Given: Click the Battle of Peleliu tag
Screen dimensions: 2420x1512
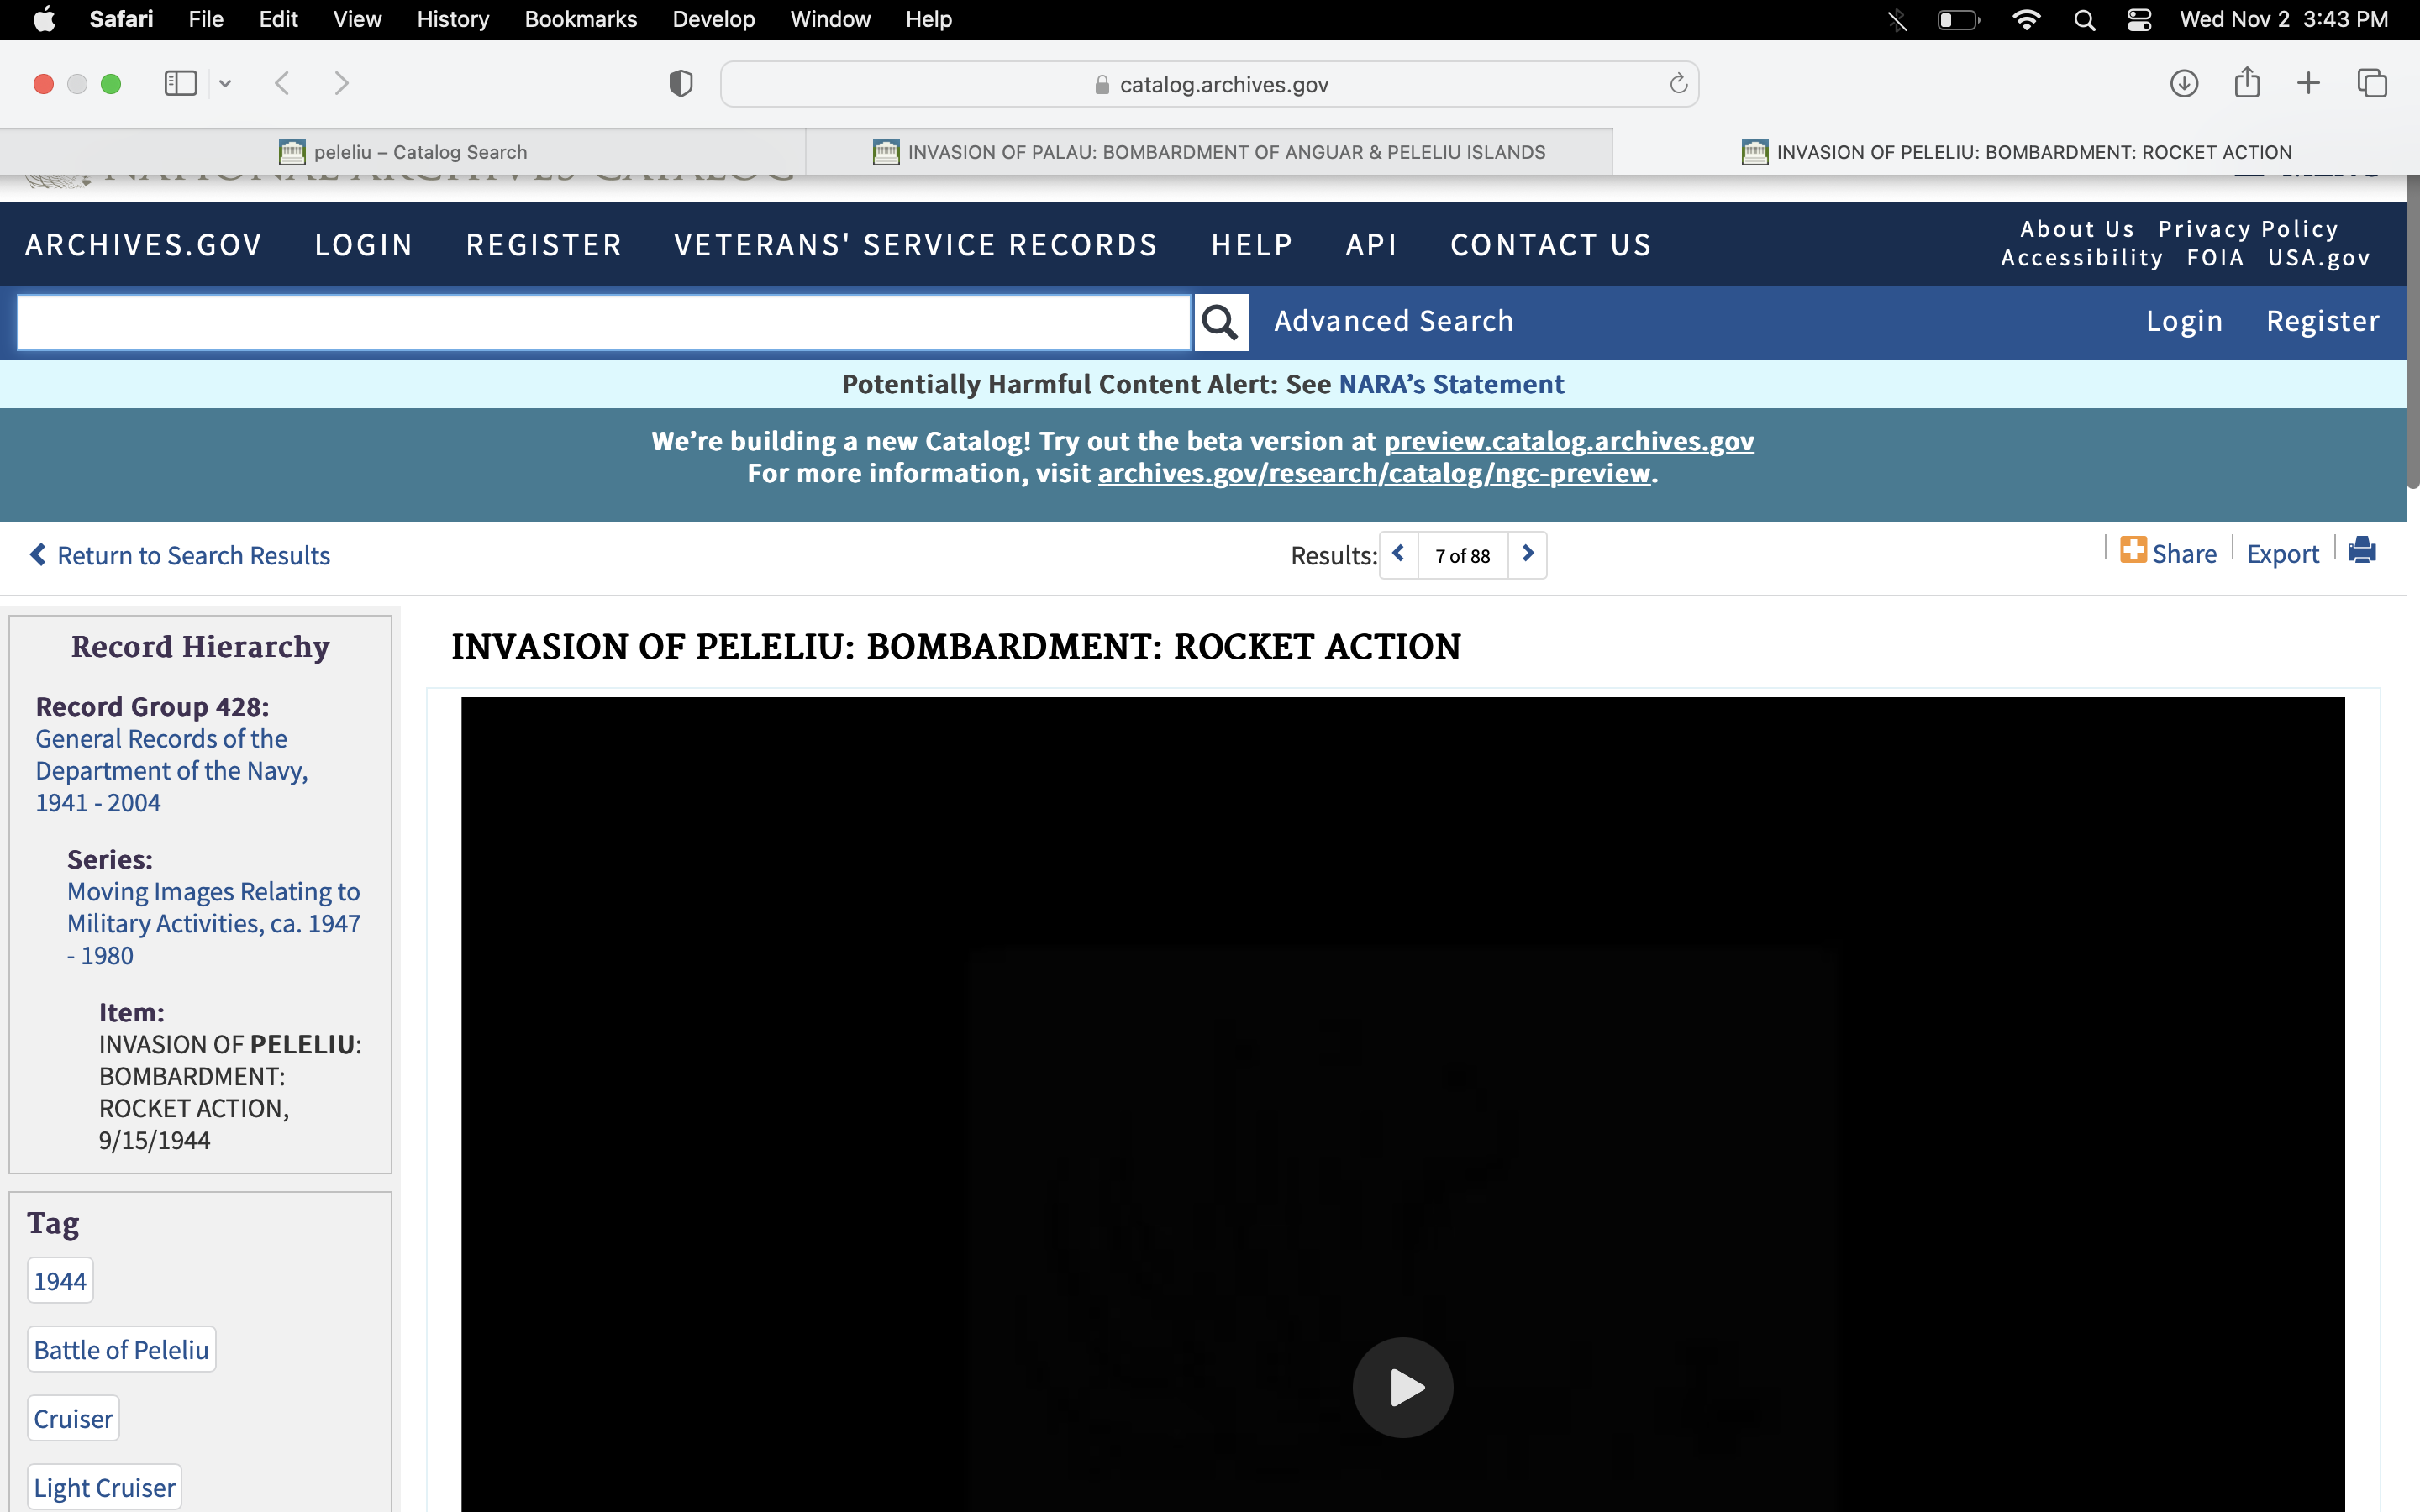Looking at the screenshot, I should [x=121, y=1350].
